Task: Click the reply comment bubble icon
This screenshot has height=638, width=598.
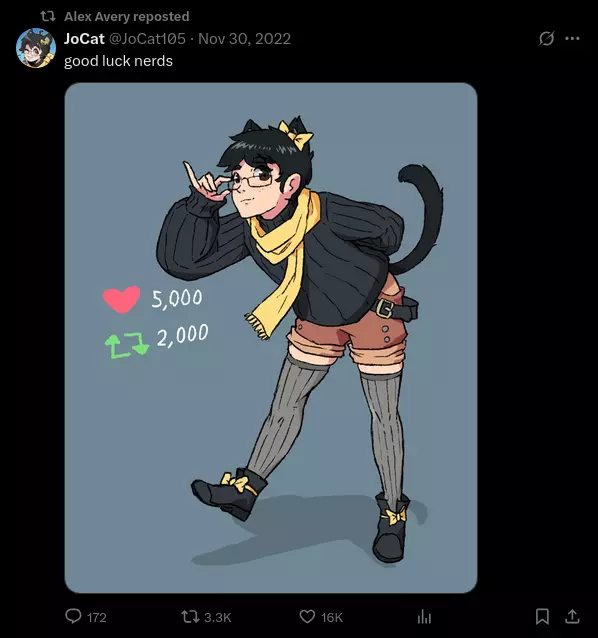Action: 74,616
